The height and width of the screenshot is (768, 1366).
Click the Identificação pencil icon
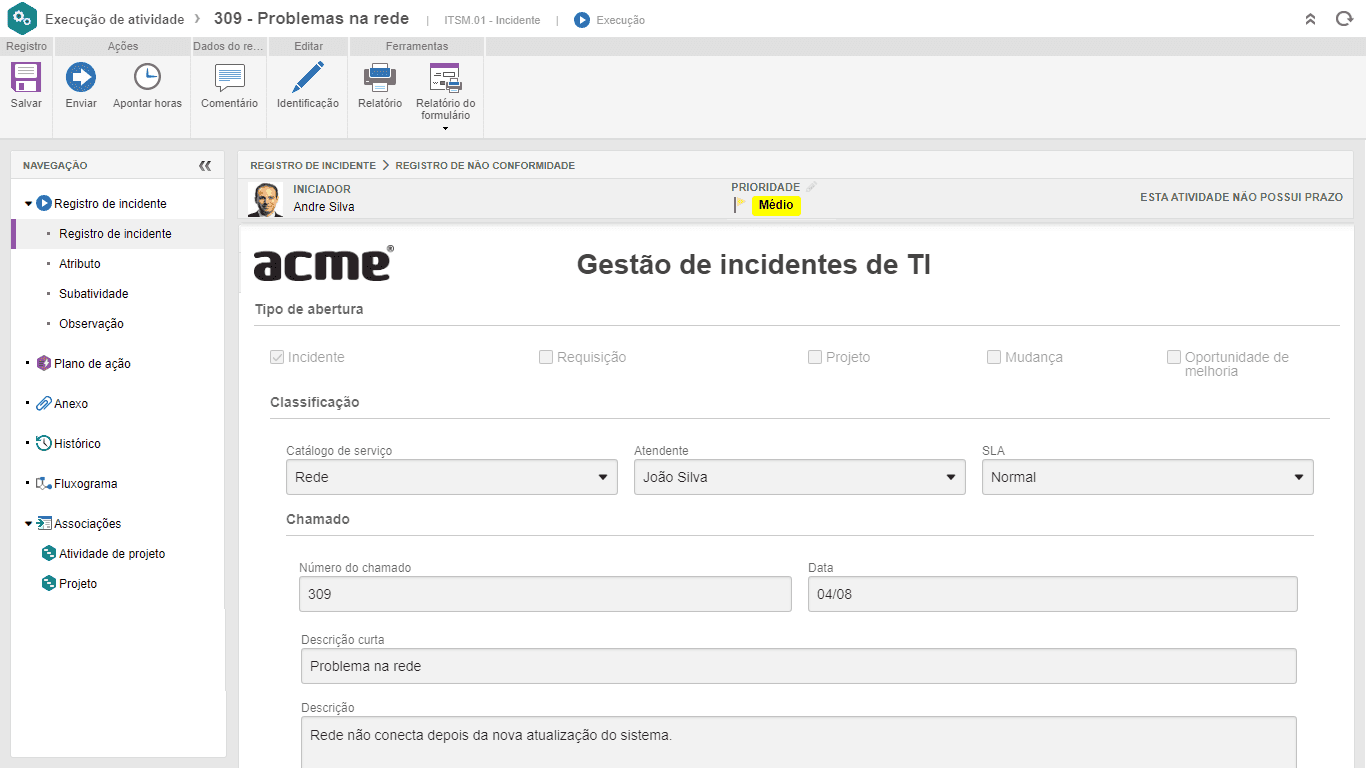(x=308, y=77)
